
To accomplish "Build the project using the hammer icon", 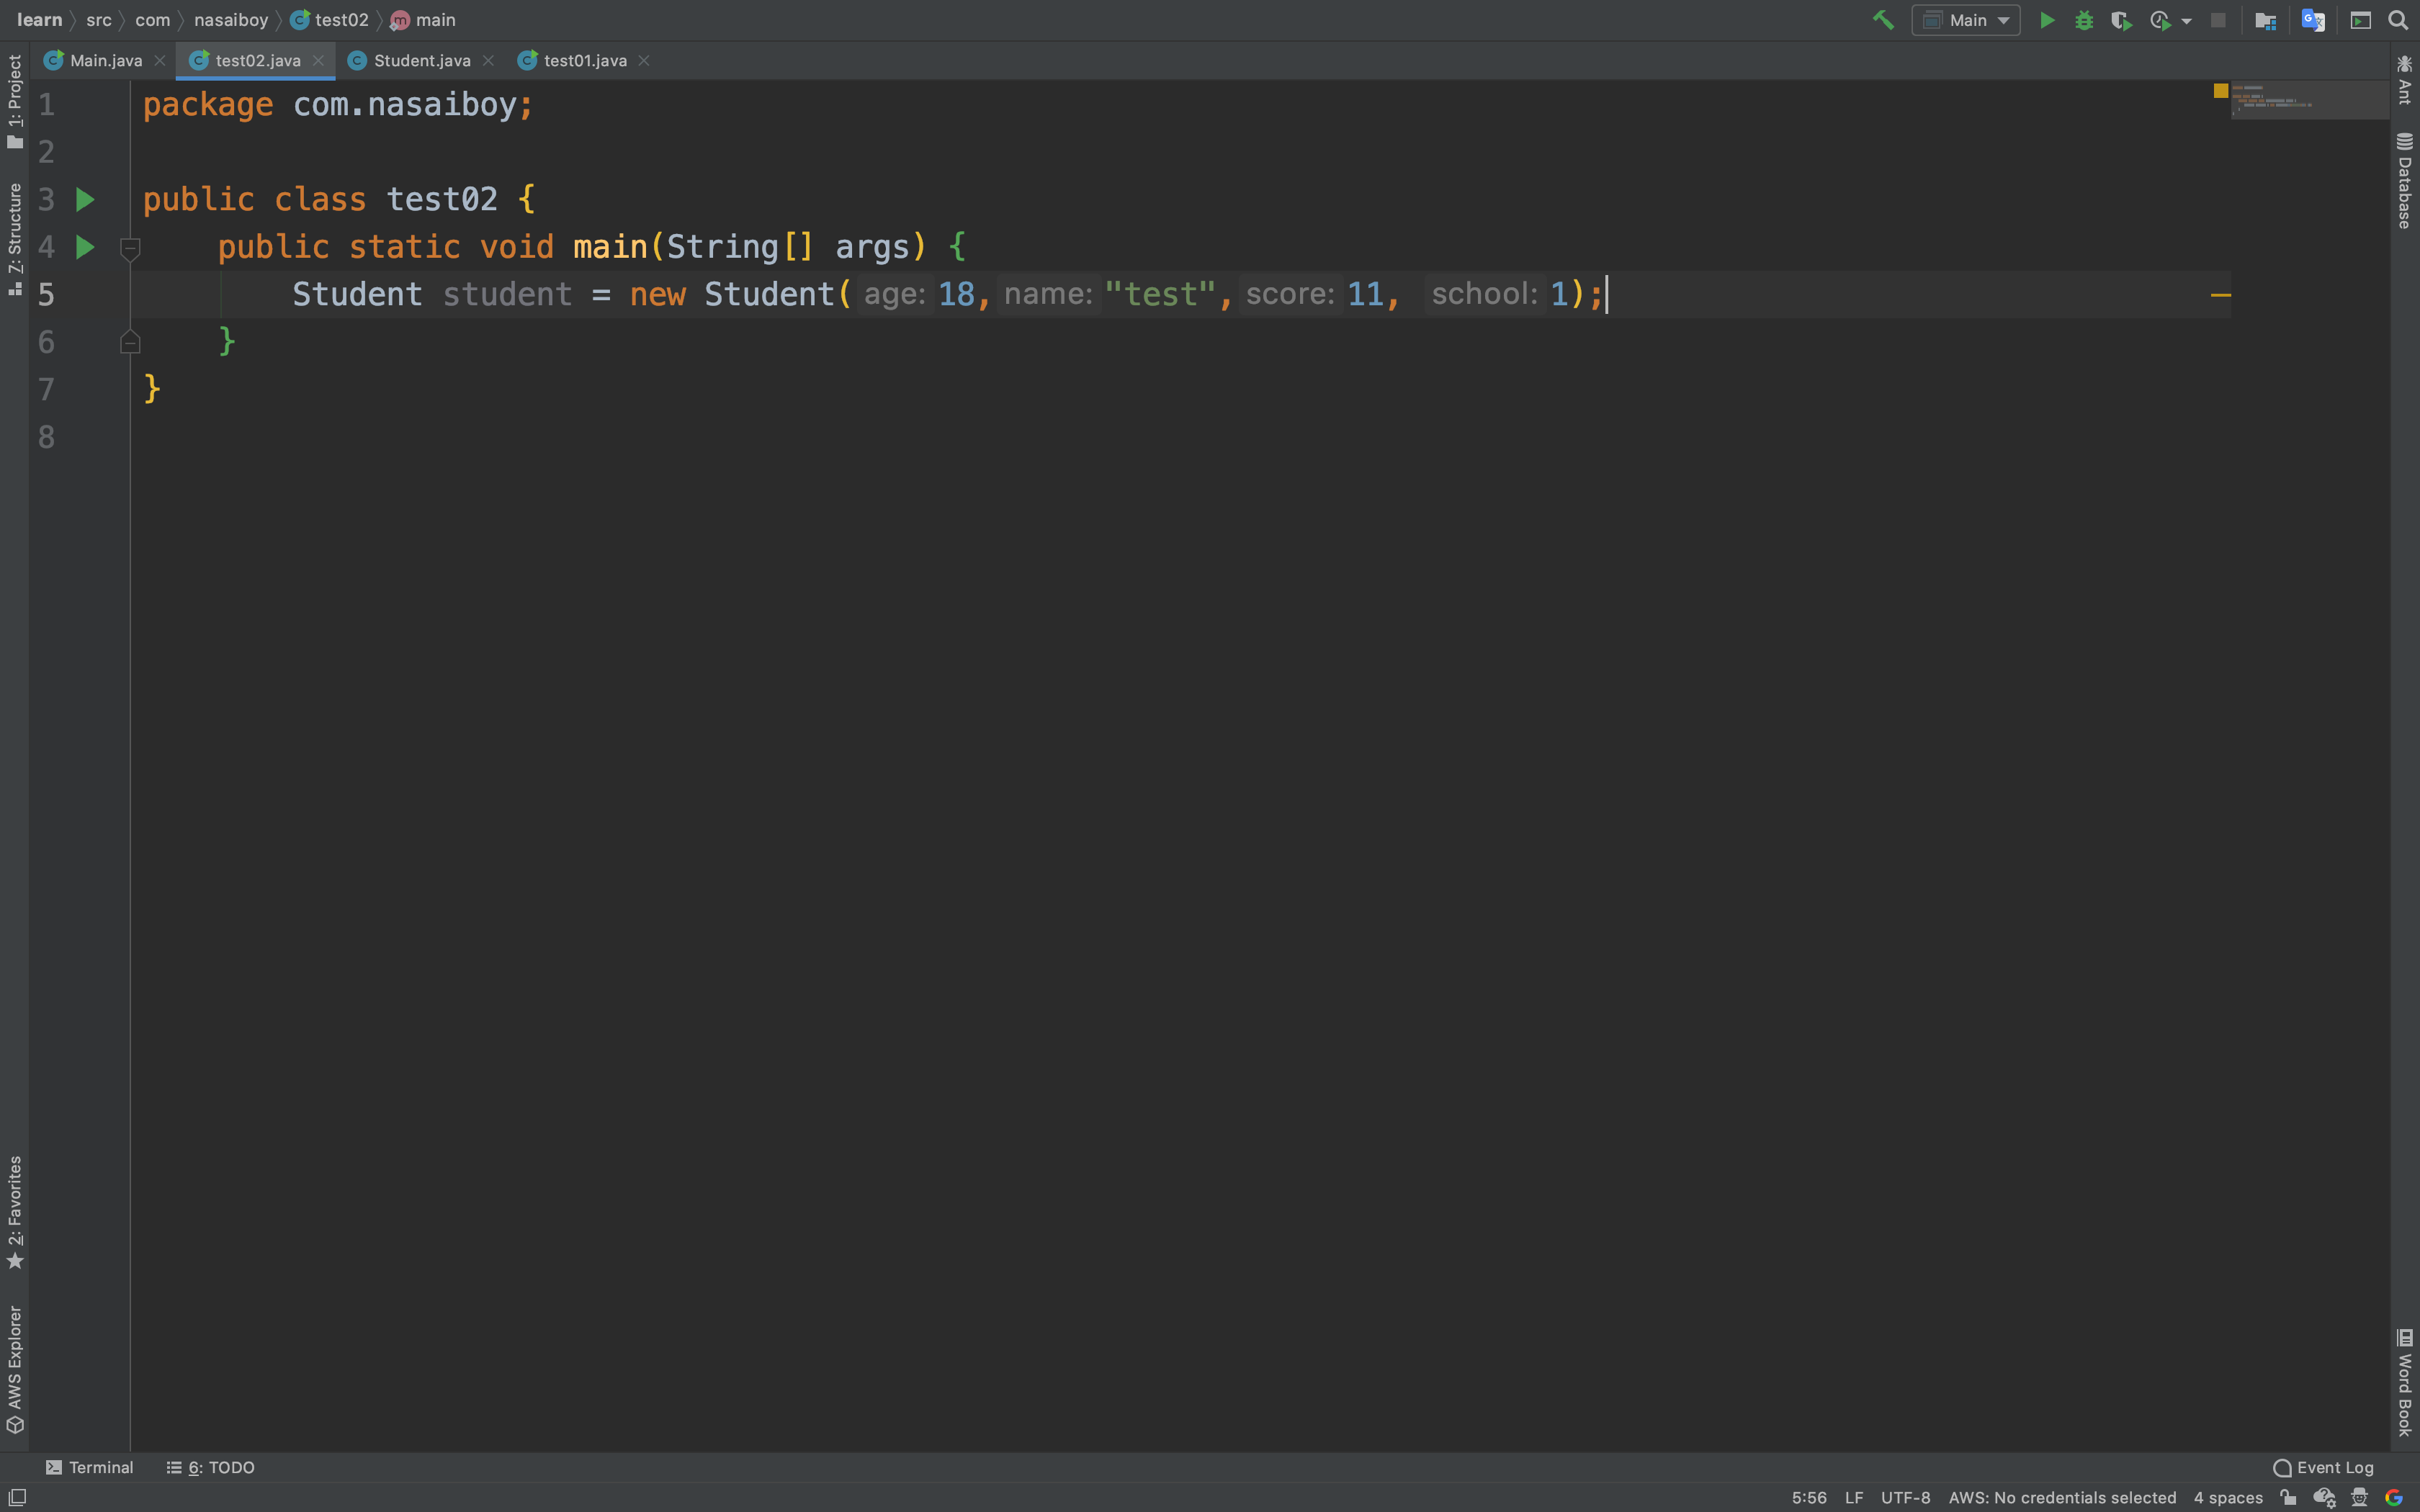I will pos(1884,19).
